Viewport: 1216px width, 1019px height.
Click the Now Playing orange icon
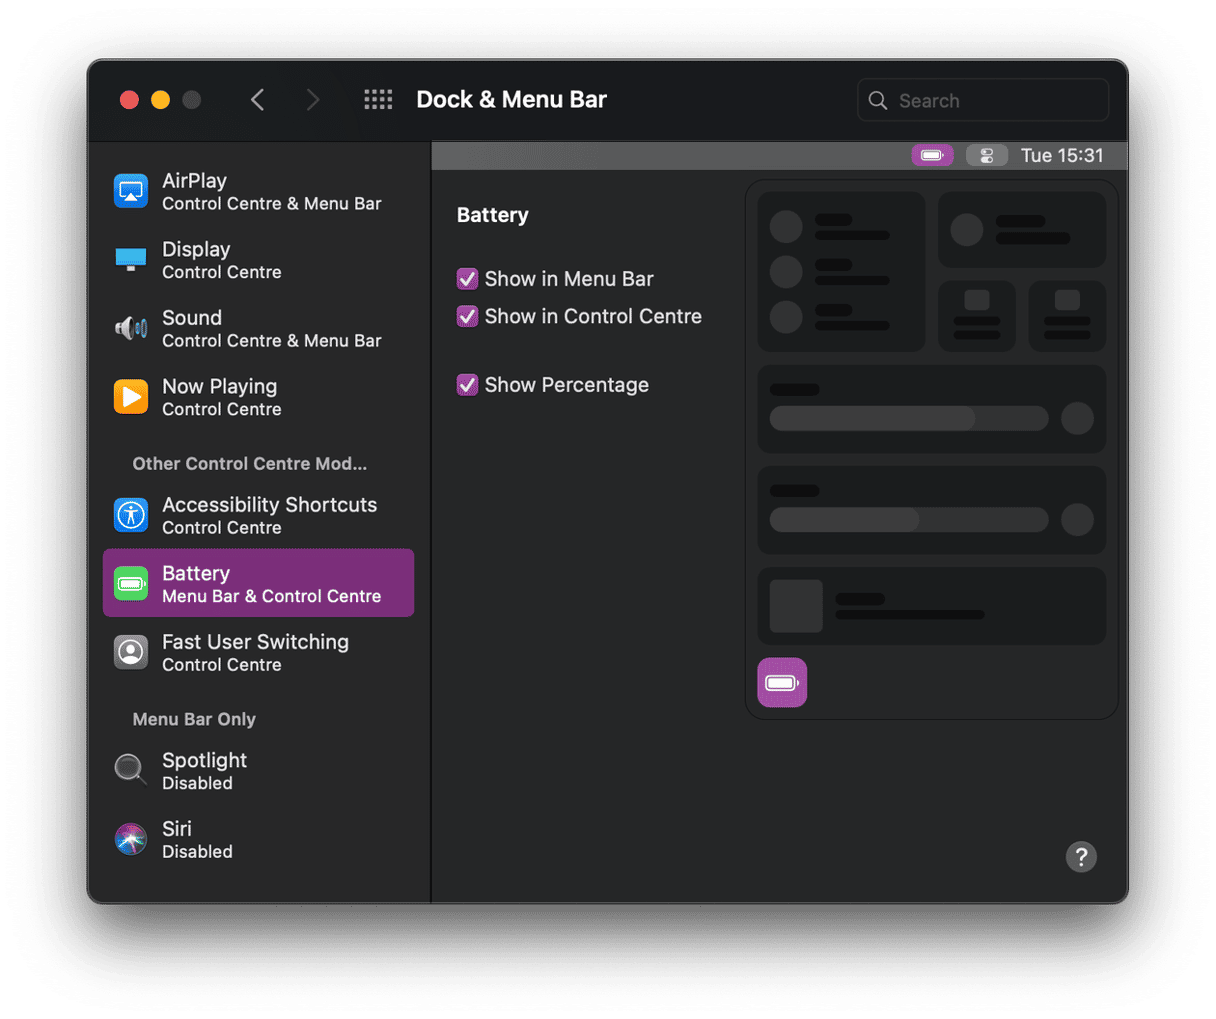[x=131, y=397]
